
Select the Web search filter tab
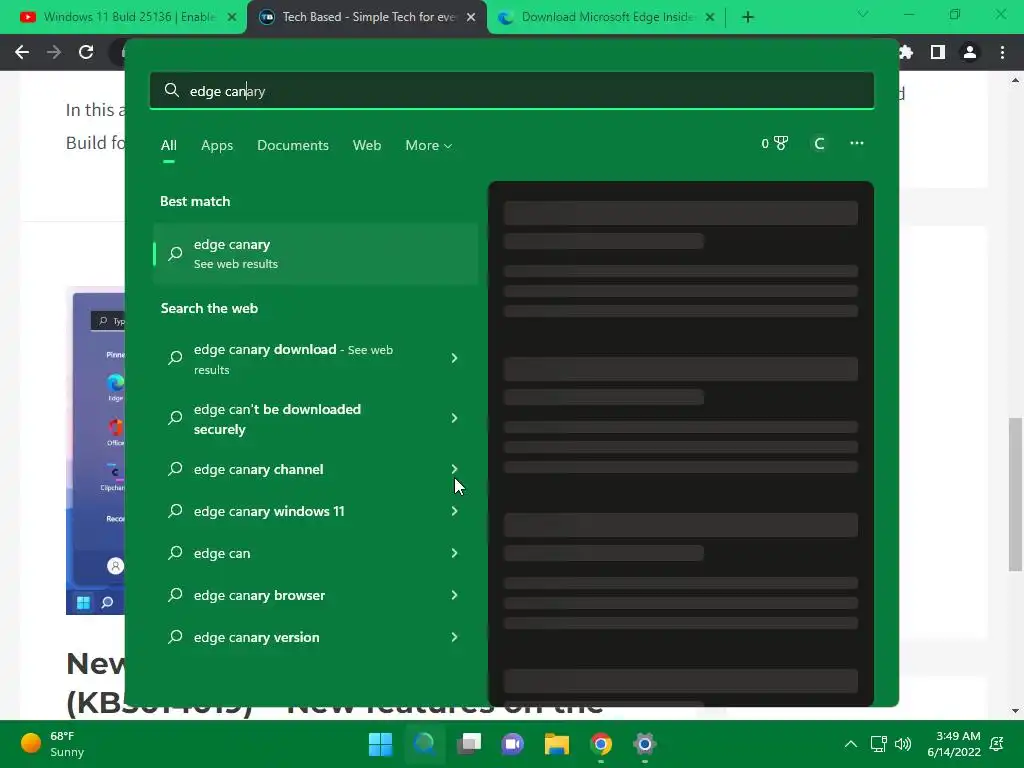tap(366, 146)
